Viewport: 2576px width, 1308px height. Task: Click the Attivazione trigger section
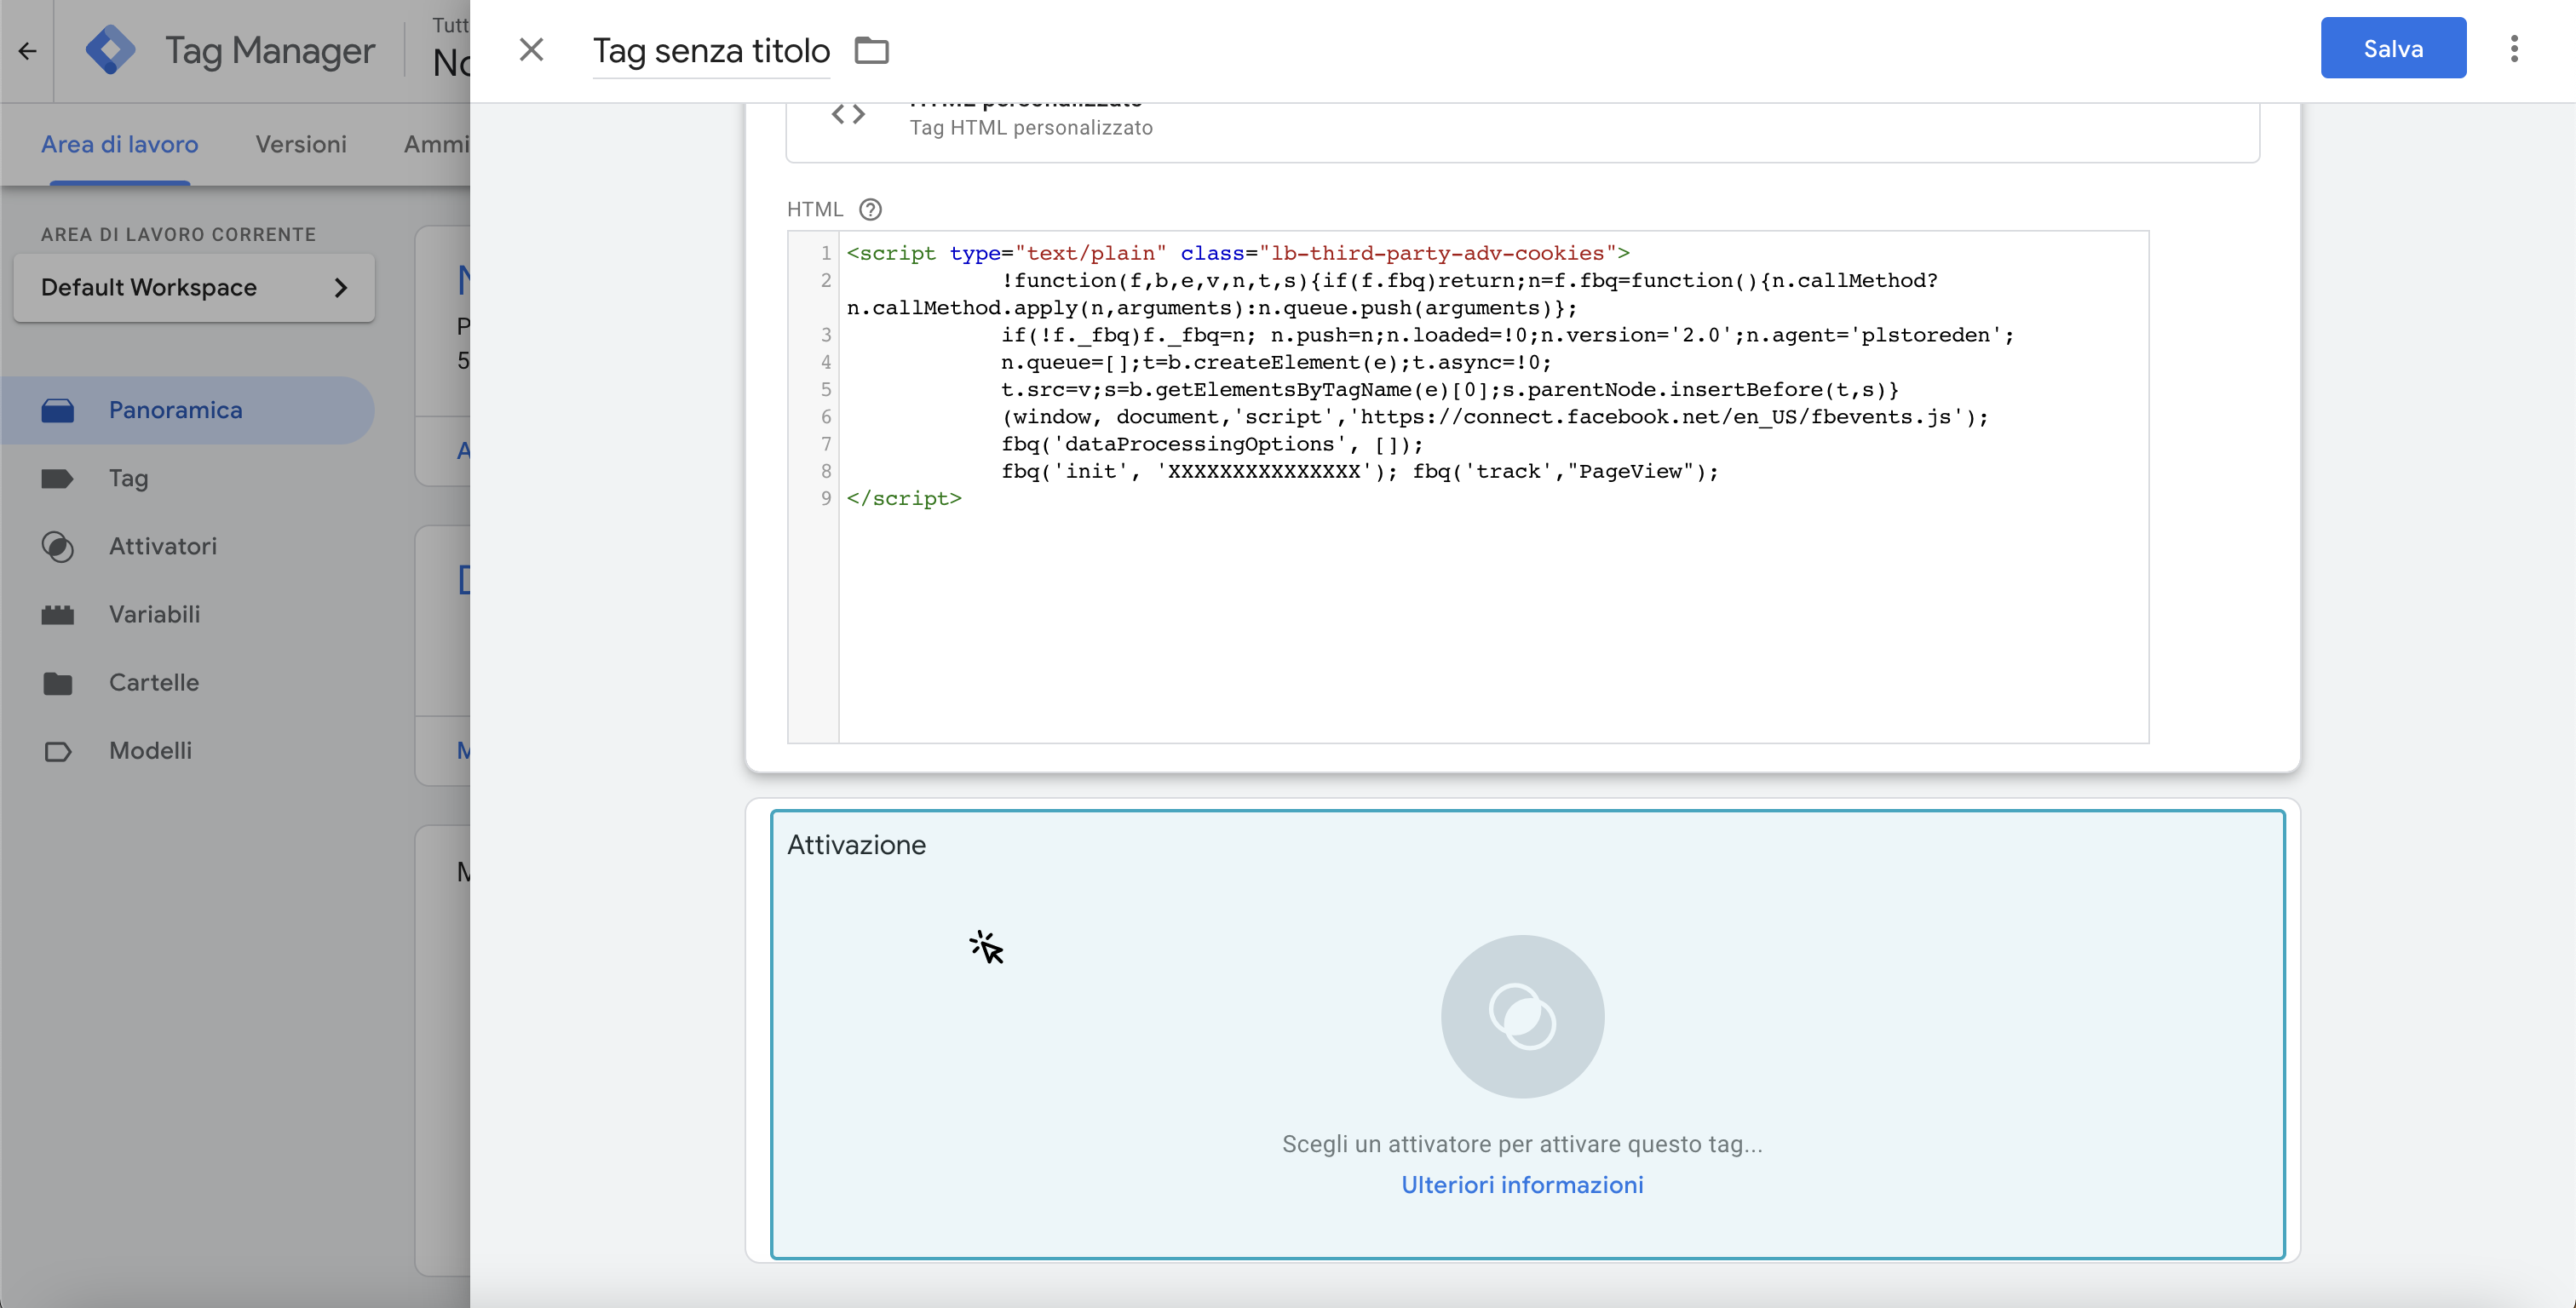point(1527,1034)
